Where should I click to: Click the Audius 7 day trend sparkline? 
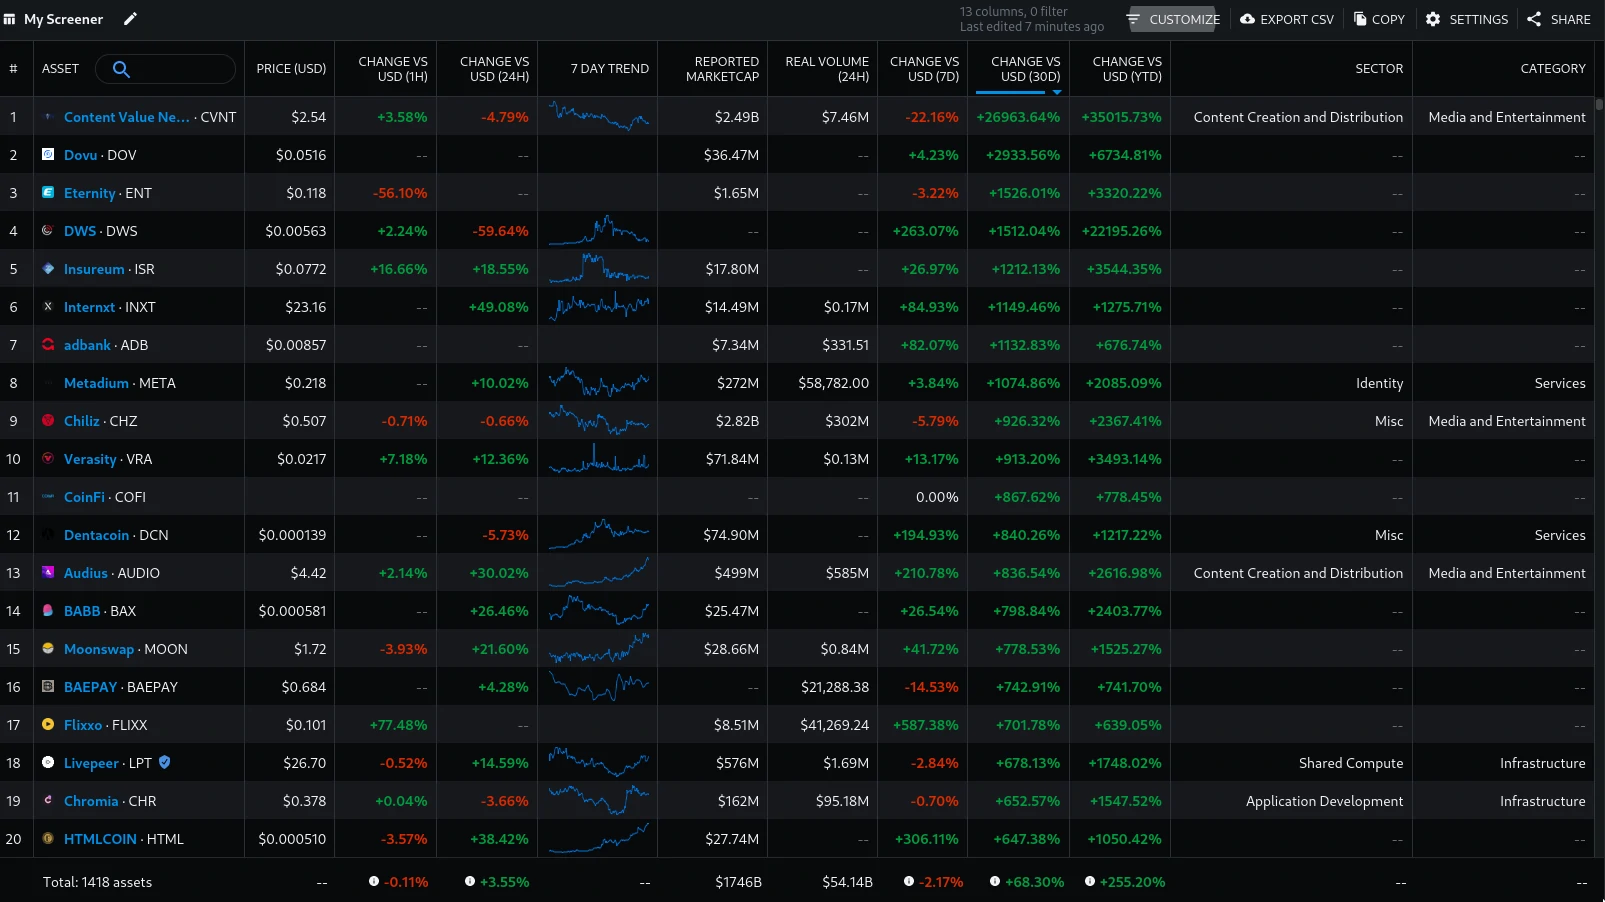click(x=599, y=573)
